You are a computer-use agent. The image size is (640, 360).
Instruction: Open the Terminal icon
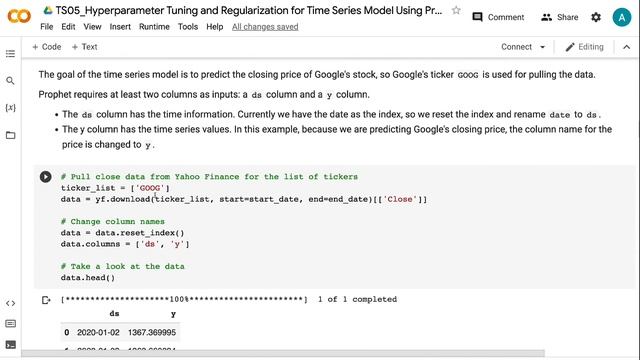pos(11,344)
